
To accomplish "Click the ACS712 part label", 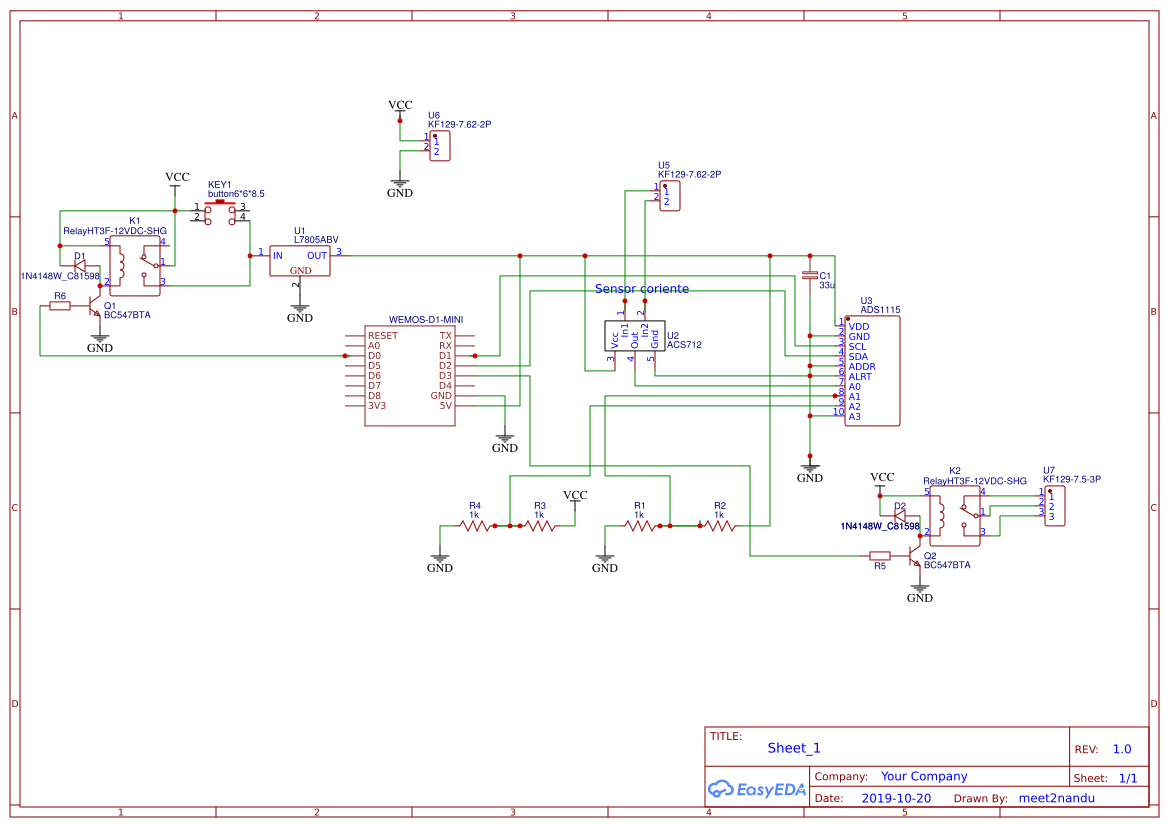I will (x=684, y=345).
